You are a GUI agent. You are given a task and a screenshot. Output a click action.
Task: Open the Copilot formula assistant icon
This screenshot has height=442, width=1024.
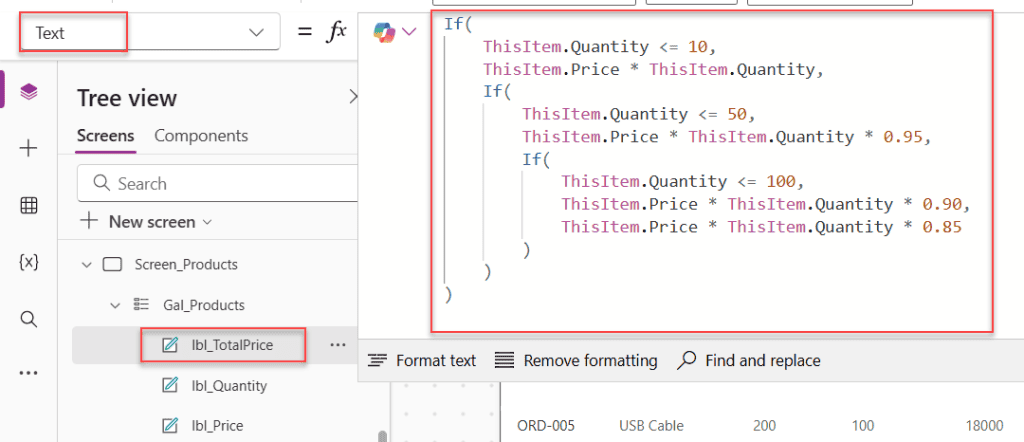384,32
